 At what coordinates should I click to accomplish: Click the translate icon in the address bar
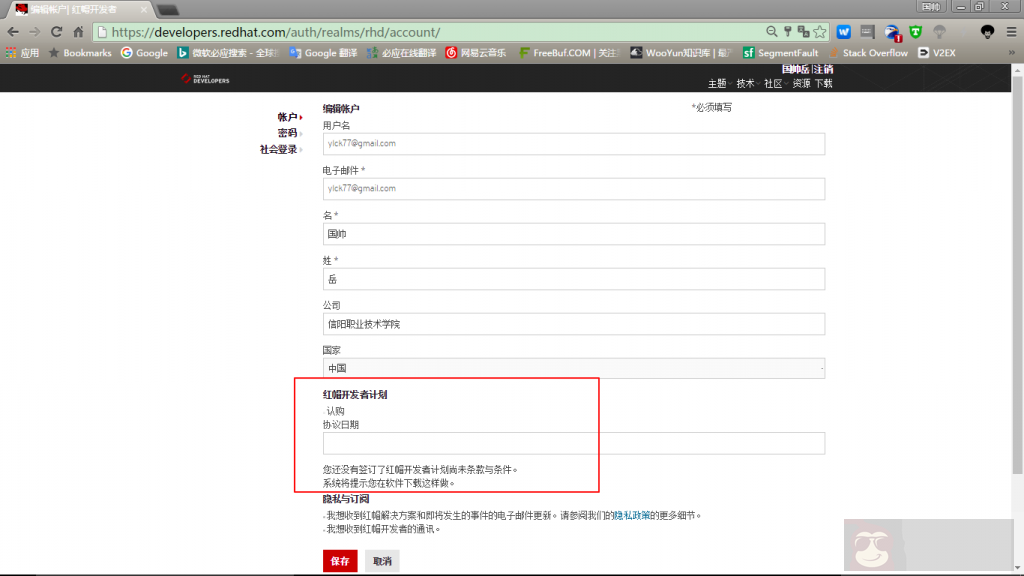tap(804, 31)
